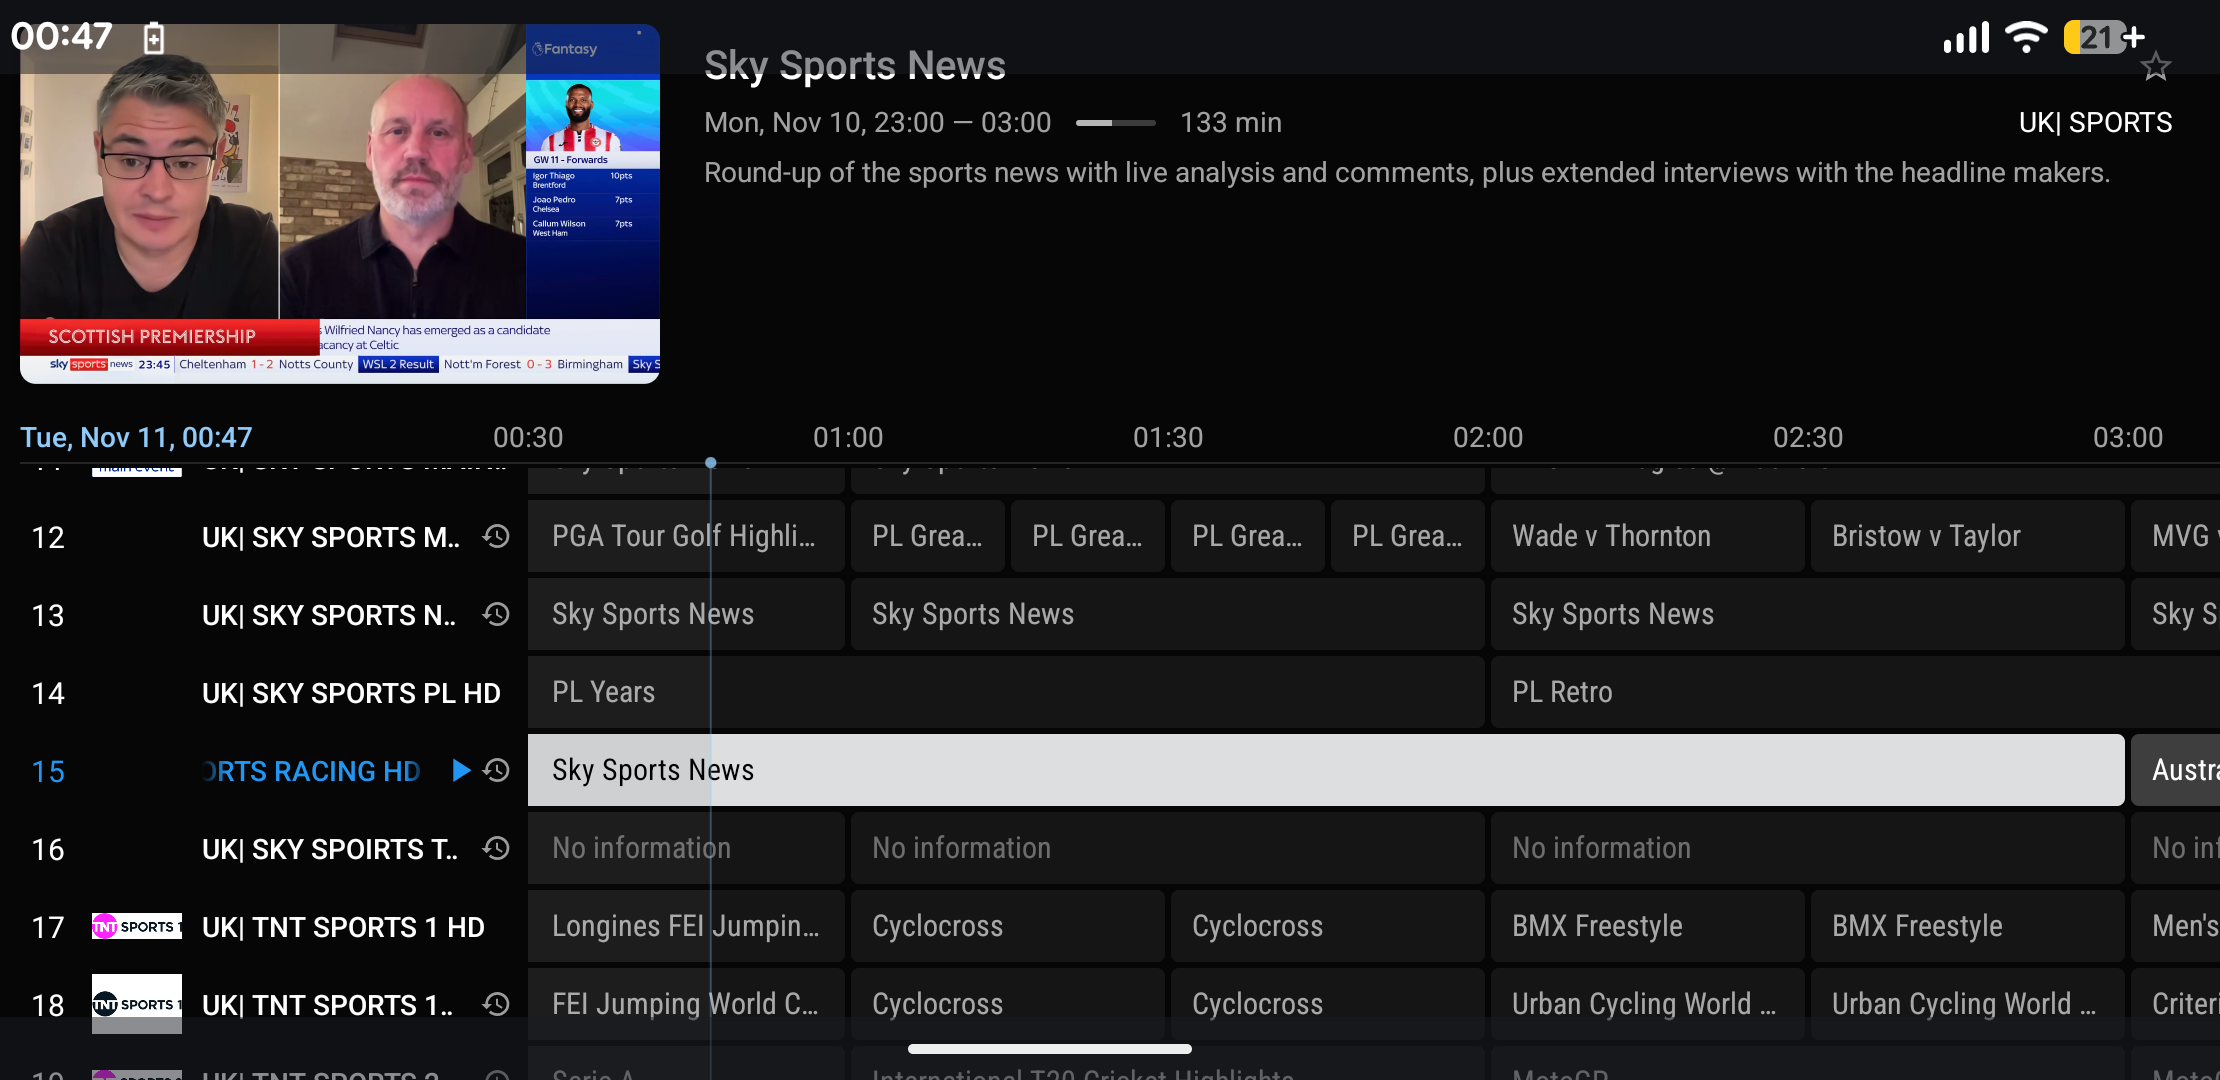Viewport: 2220px width, 1080px height.
Task: Select the UK| SPORTS category label
Action: [x=2096, y=122]
